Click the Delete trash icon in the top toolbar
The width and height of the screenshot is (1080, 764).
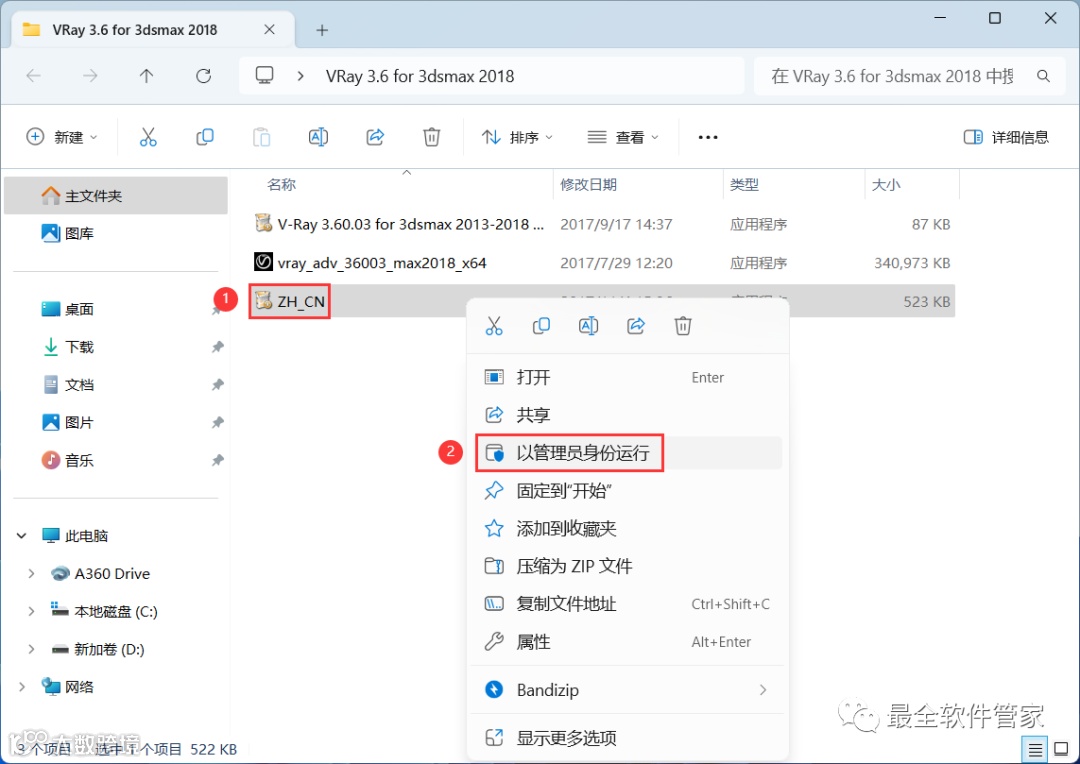tap(431, 137)
